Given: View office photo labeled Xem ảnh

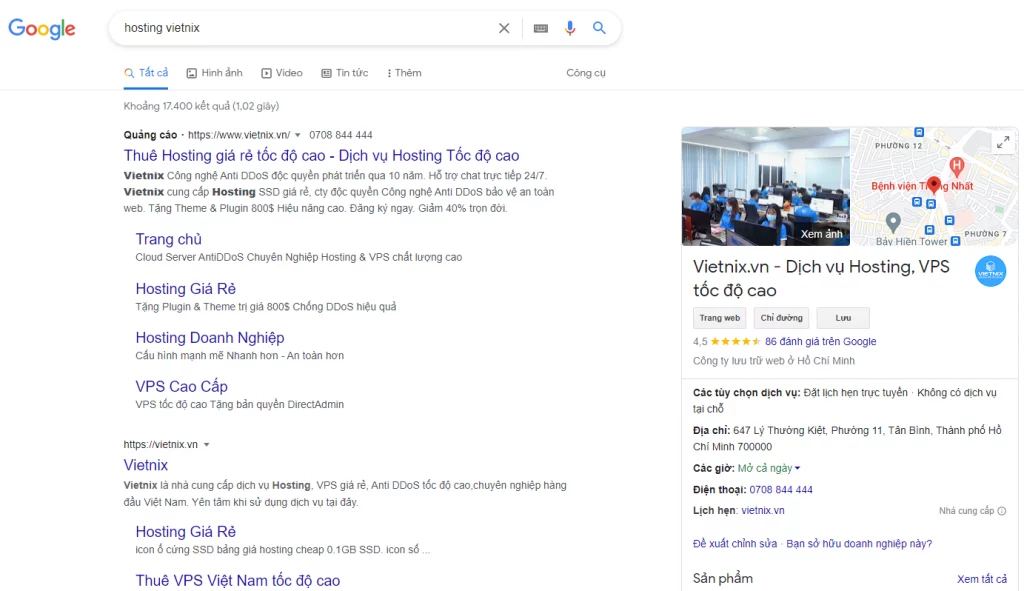Looking at the screenshot, I should point(765,186).
